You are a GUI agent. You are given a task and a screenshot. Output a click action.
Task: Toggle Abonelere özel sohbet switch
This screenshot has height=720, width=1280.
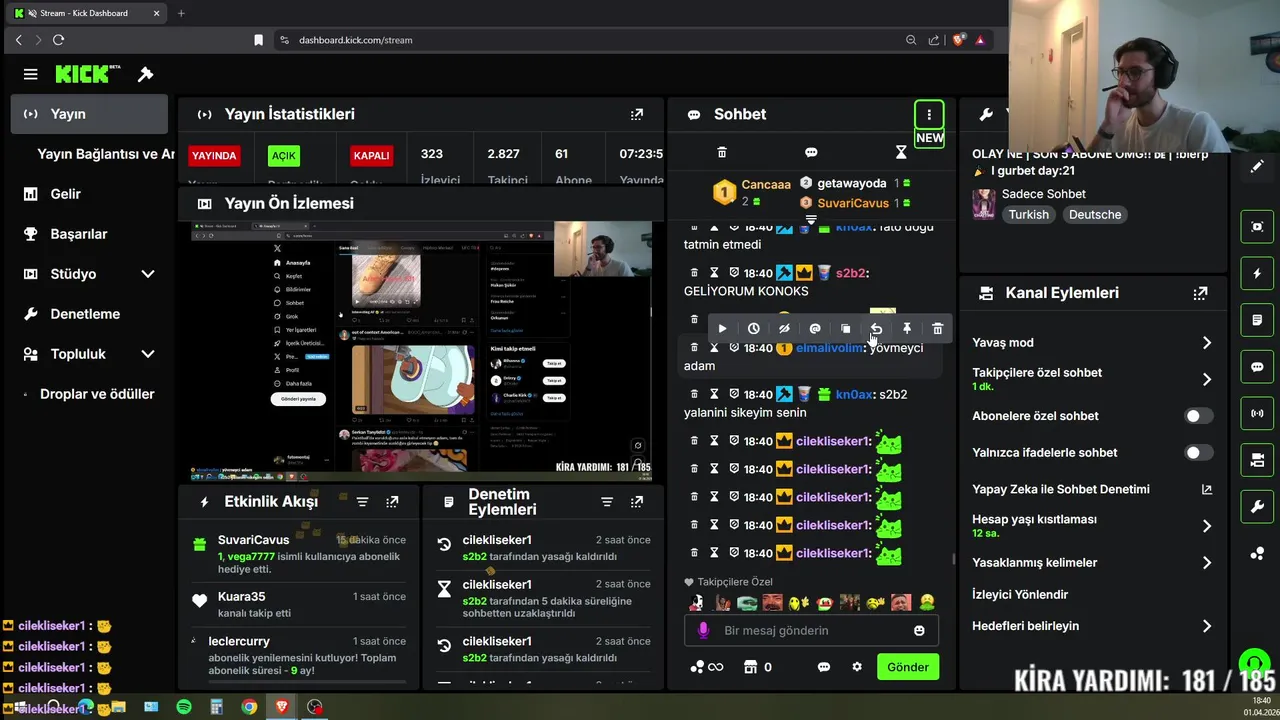point(1199,416)
